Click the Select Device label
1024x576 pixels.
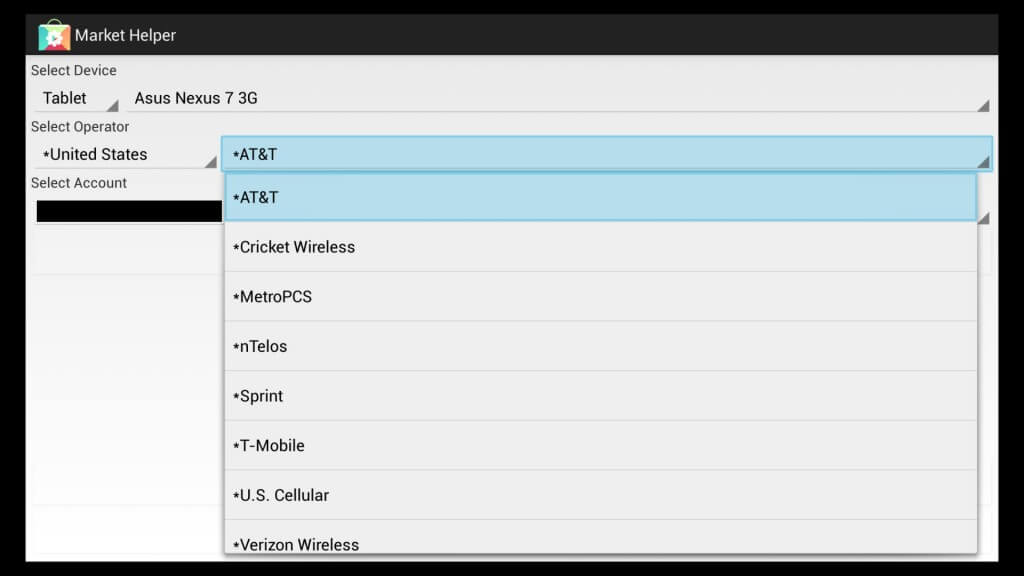coord(74,70)
